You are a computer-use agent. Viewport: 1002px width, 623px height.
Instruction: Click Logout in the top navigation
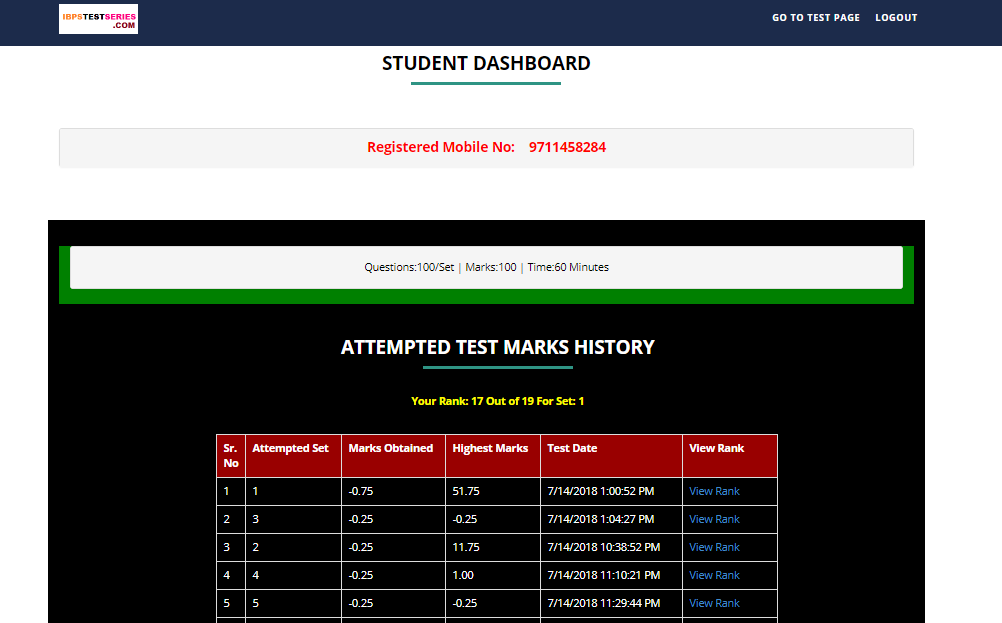(895, 18)
